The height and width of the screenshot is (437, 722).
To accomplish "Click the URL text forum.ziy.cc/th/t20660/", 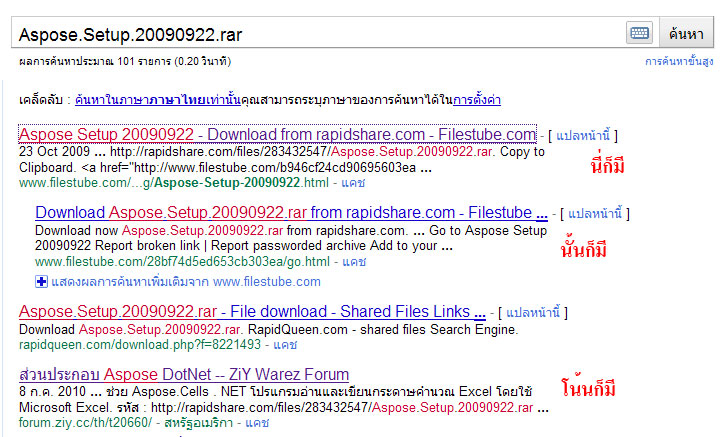I will [x=85, y=423].
